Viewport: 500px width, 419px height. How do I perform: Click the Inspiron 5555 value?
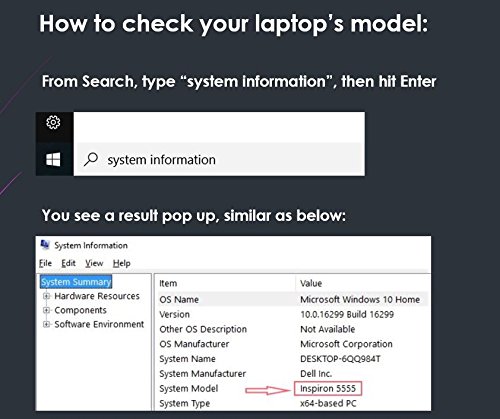328,388
